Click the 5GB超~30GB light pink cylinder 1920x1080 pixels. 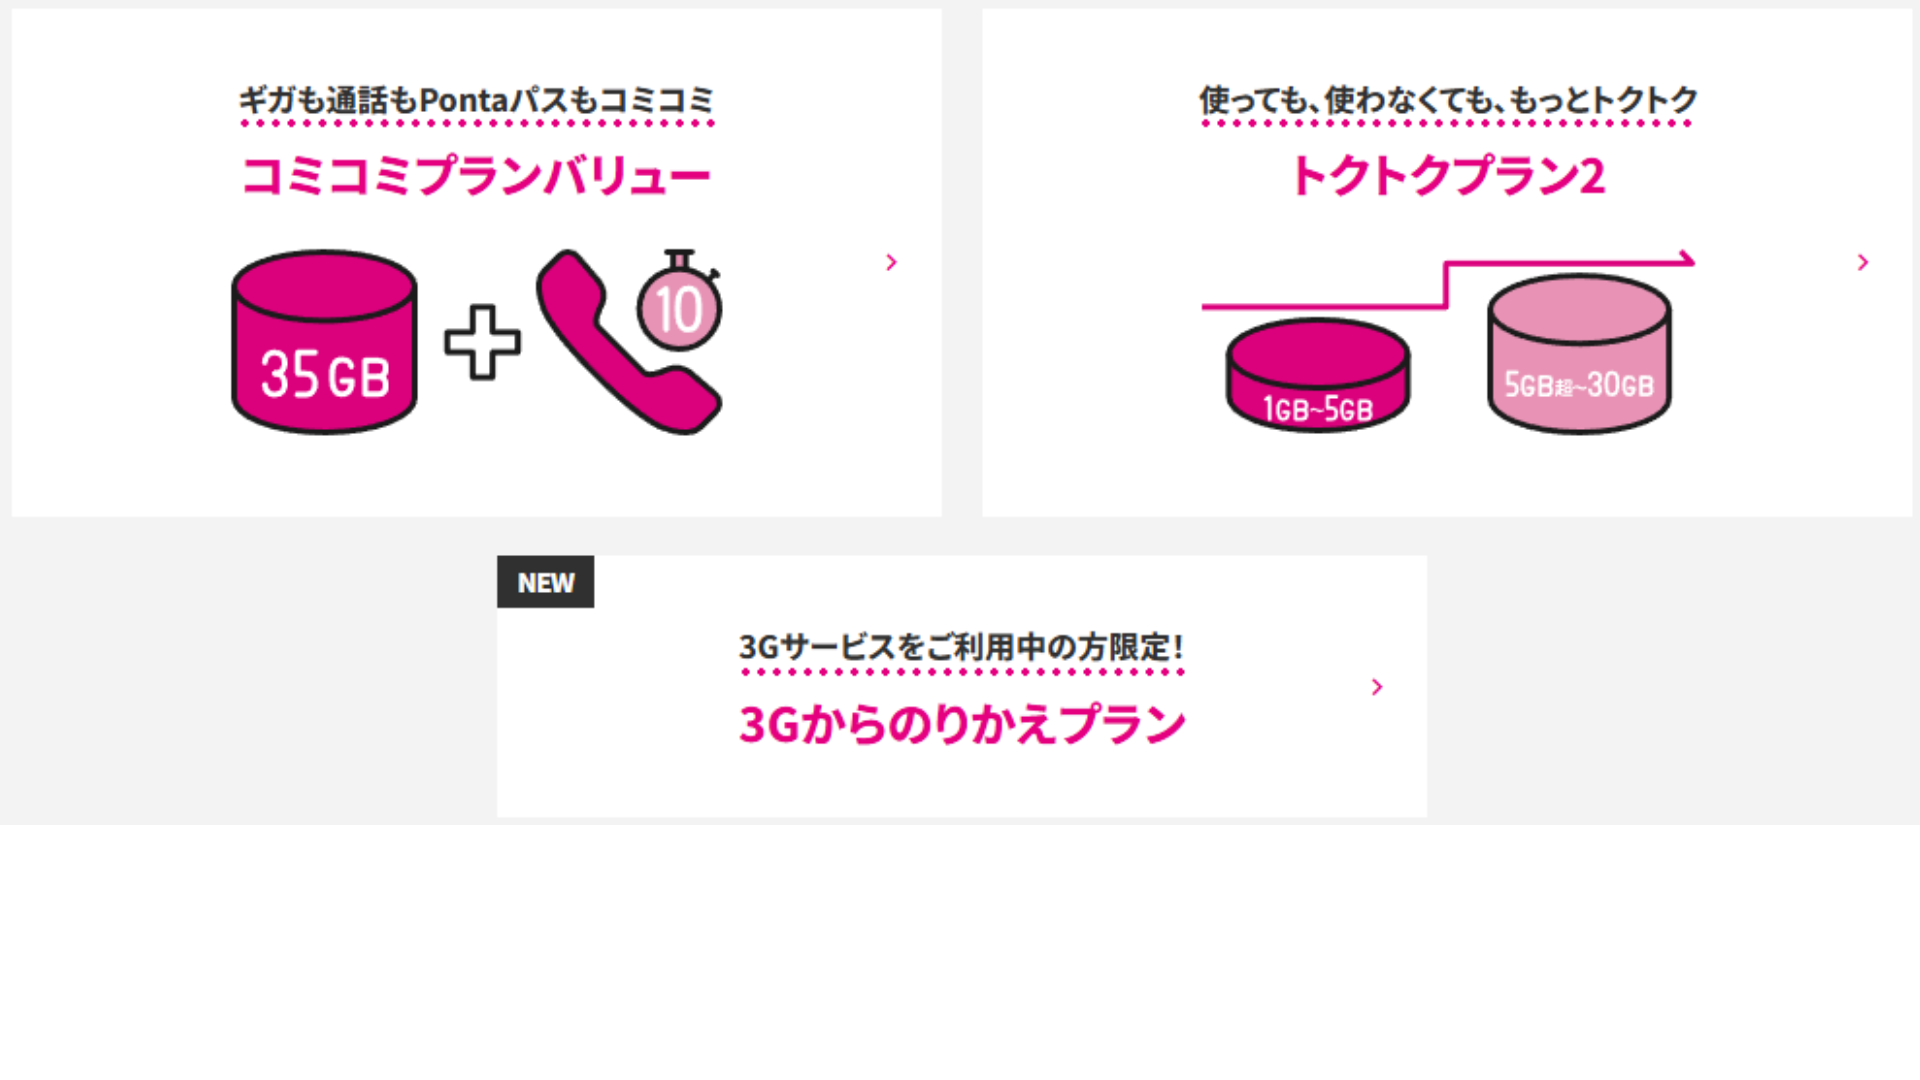(1579, 354)
